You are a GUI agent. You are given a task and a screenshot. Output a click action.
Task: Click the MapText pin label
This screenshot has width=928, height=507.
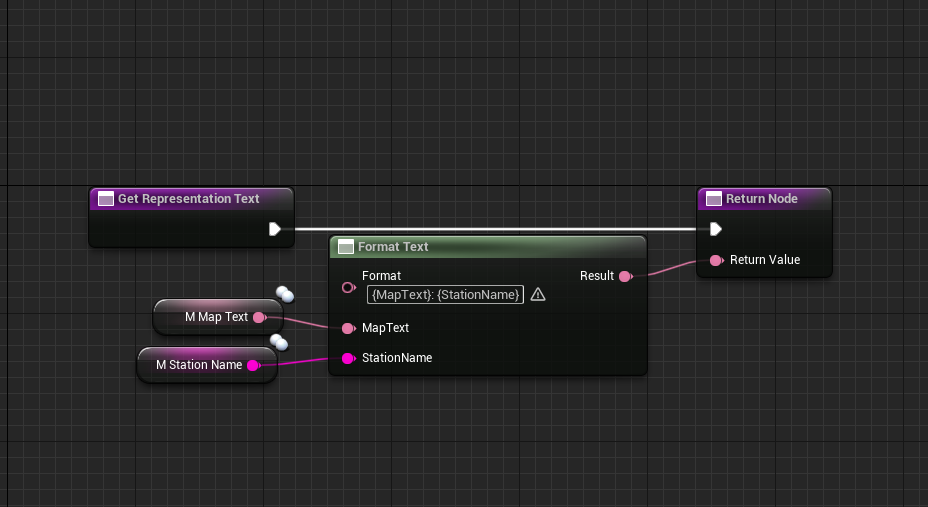pos(385,328)
